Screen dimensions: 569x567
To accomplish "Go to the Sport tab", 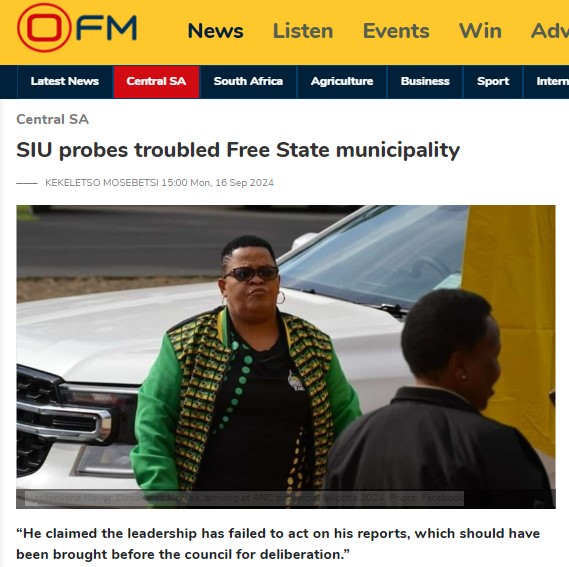I will click(x=493, y=81).
